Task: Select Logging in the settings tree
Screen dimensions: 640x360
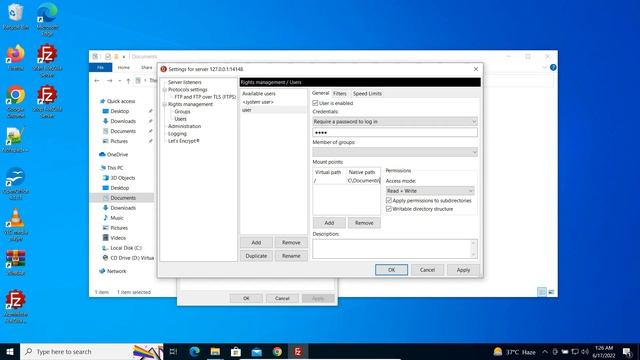Action: (x=177, y=133)
